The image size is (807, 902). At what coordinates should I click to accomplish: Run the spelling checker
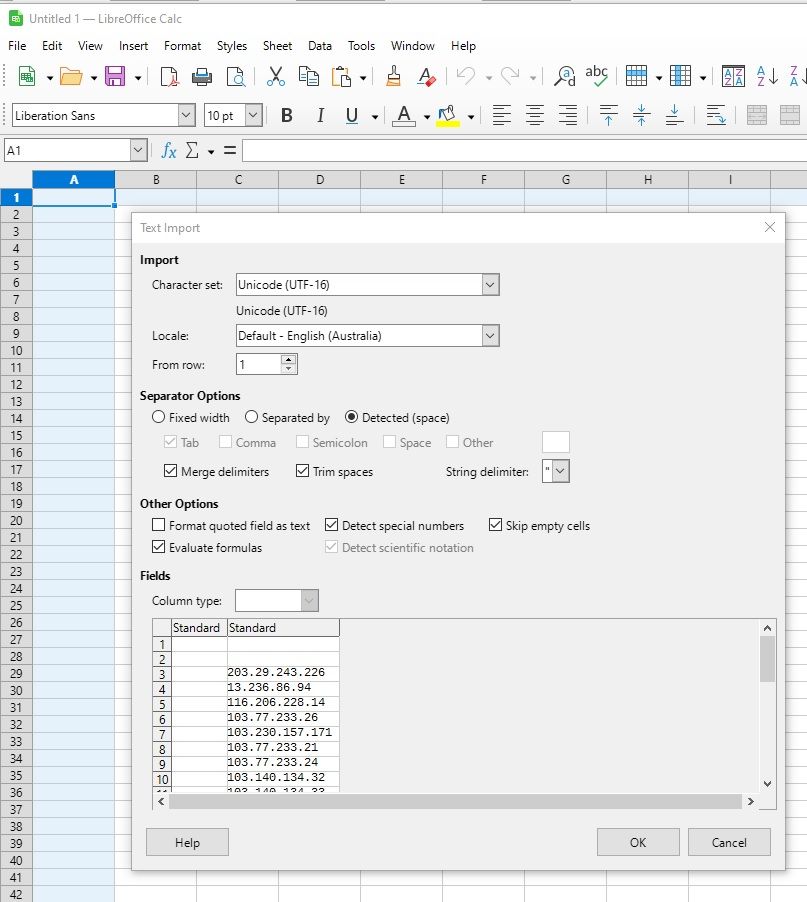pos(597,77)
